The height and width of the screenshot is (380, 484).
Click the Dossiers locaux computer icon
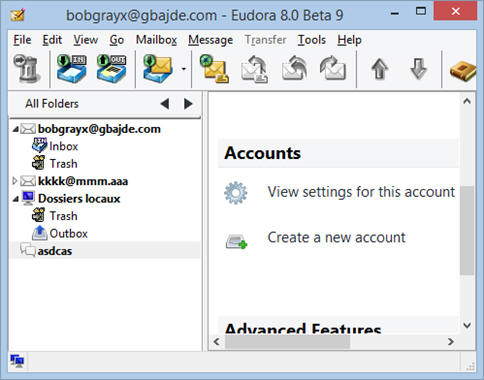tap(28, 198)
